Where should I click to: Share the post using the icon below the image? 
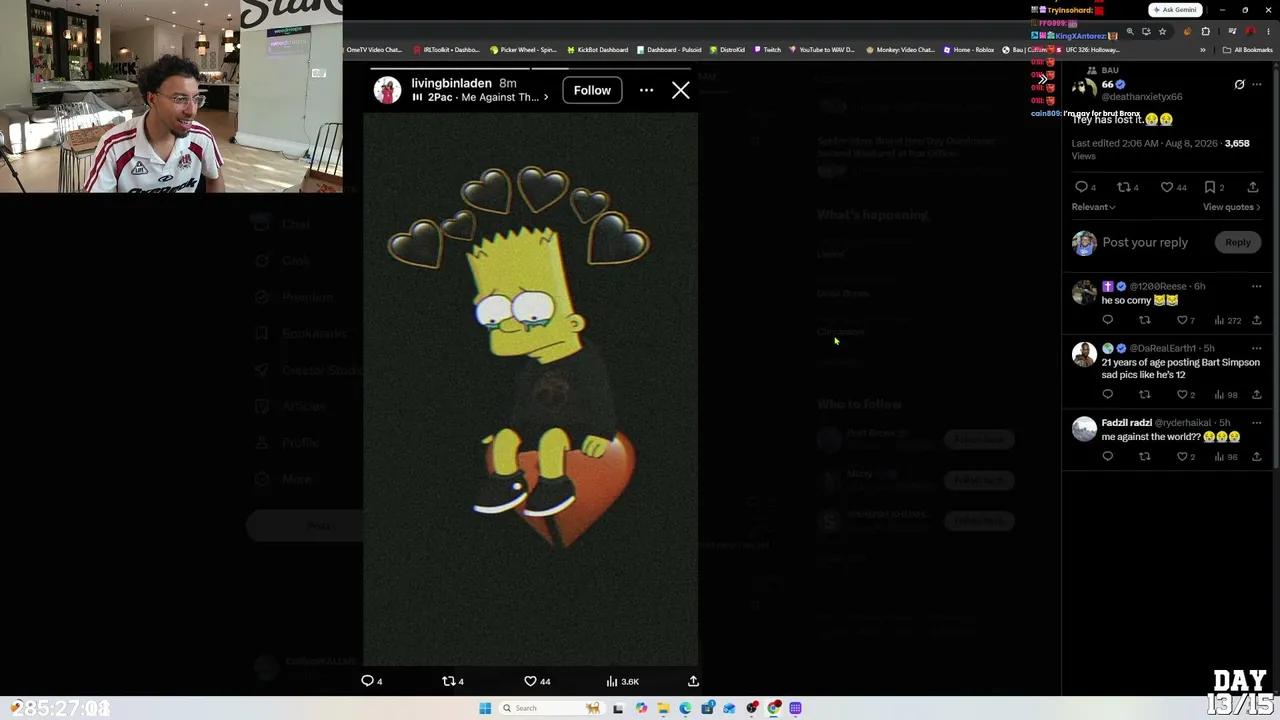point(693,681)
